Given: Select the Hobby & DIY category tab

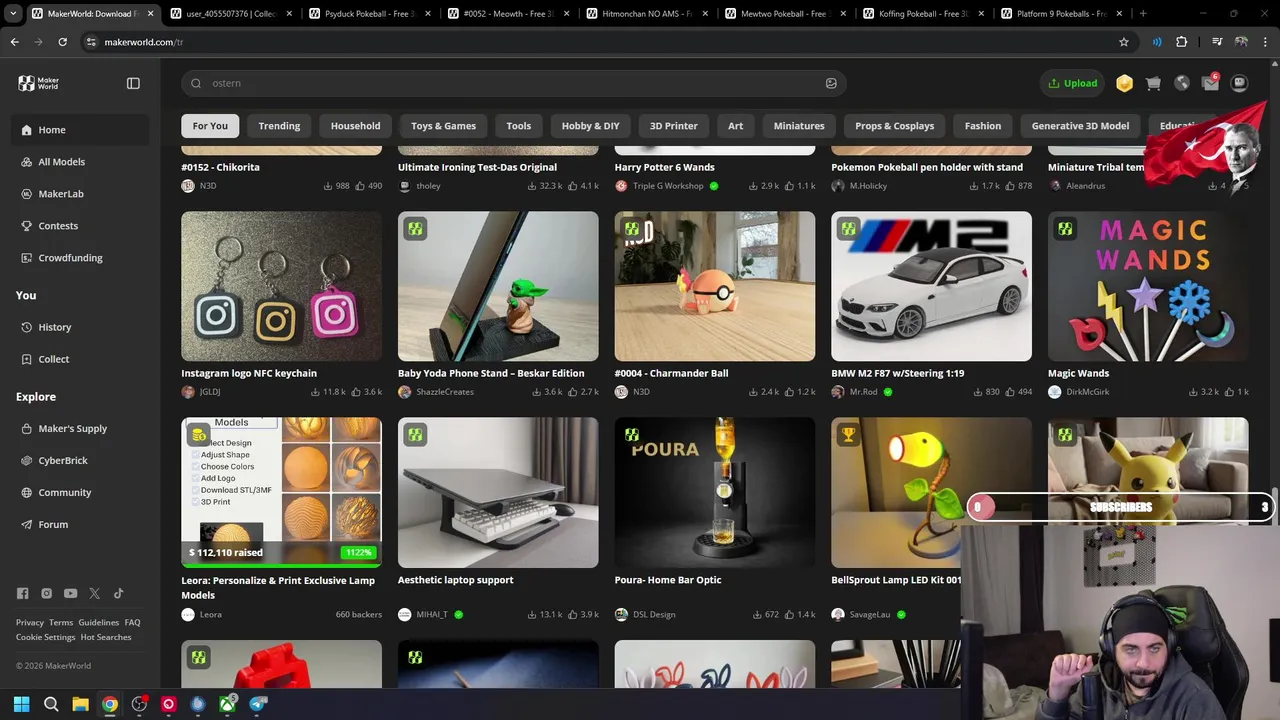Looking at the screenshot, I should [x=590, y=126].
